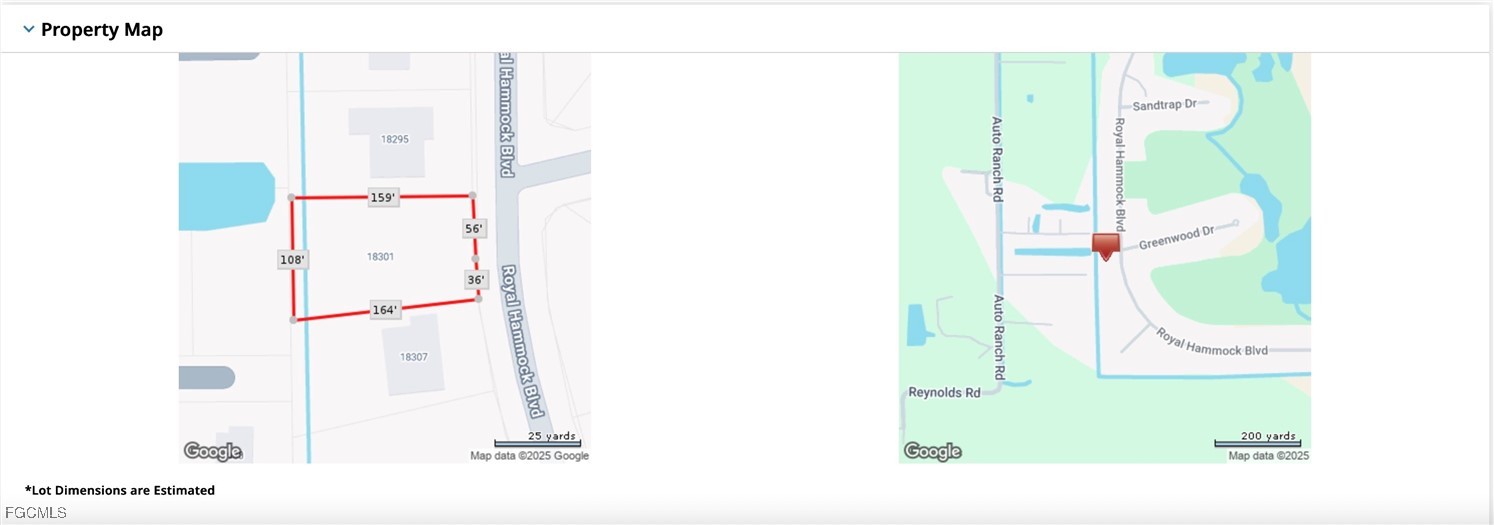Collapse the Property Map section chevron
Screen dimensions: 1494x525
[x=28, y=30]
